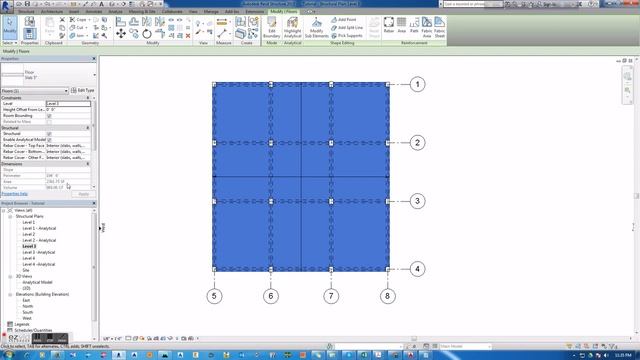
Task: Close the Properties palette
Action: (94, 59)
